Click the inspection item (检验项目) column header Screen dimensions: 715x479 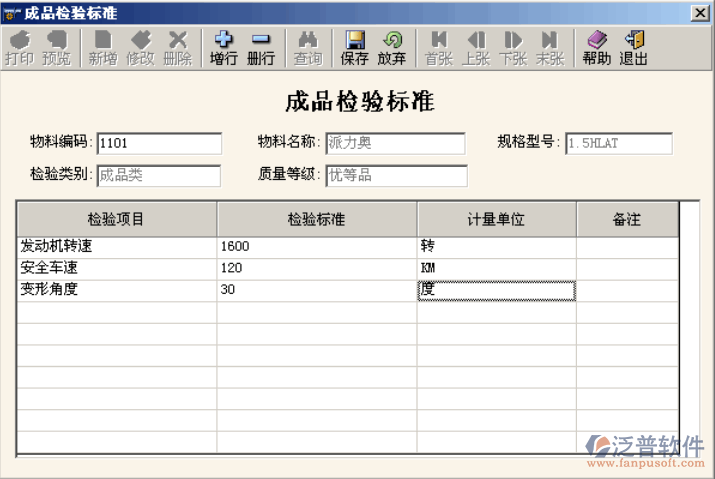(117, 219)
